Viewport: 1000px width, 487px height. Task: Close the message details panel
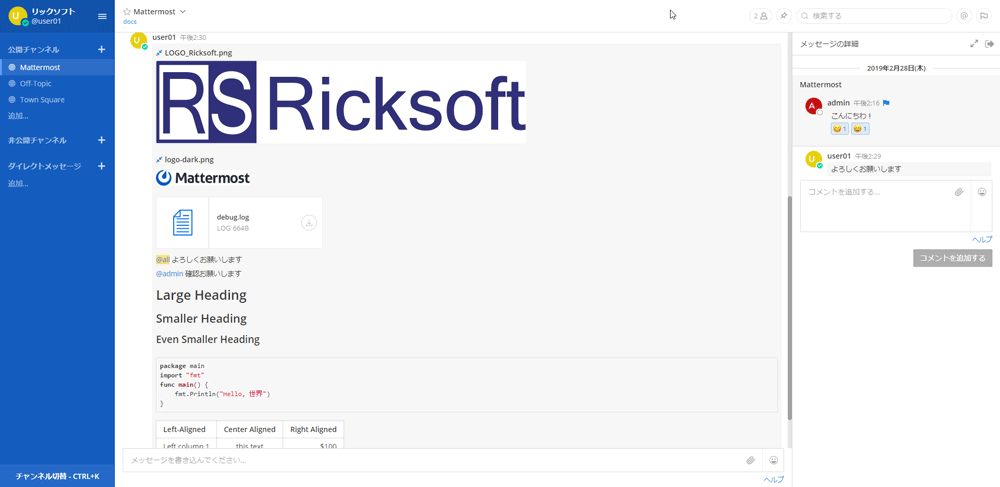click(x=990, y=44)
